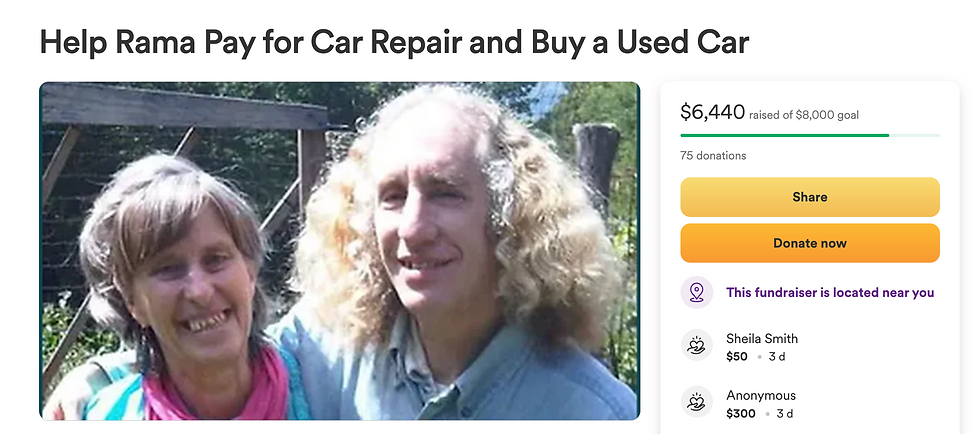Click the orange Donate now button
Image resolution: width=980 pixels, height=434 pixels.
click(809, 243)
